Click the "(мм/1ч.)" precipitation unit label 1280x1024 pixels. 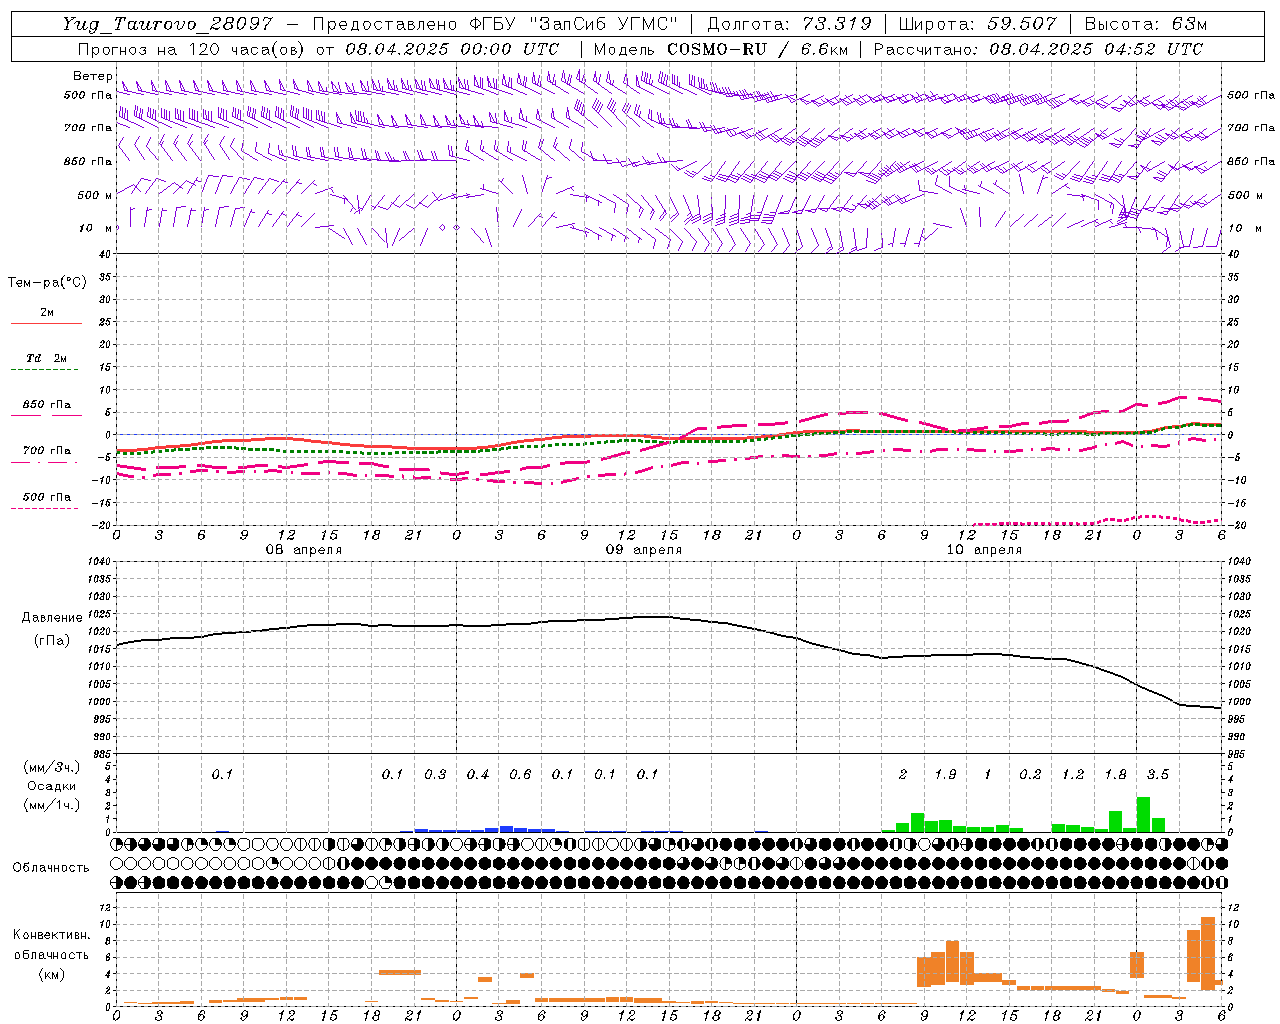52,805
